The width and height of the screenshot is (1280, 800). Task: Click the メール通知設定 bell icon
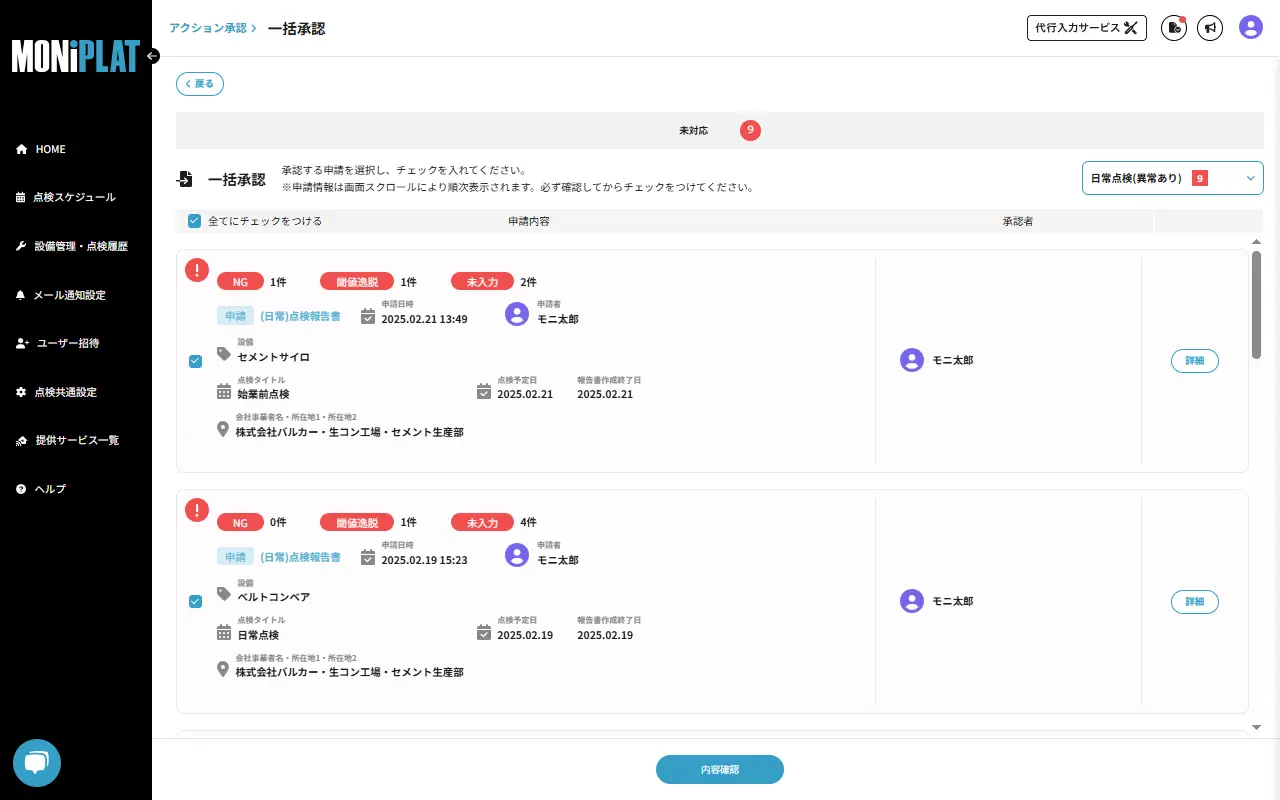click(x=22, y=294)
